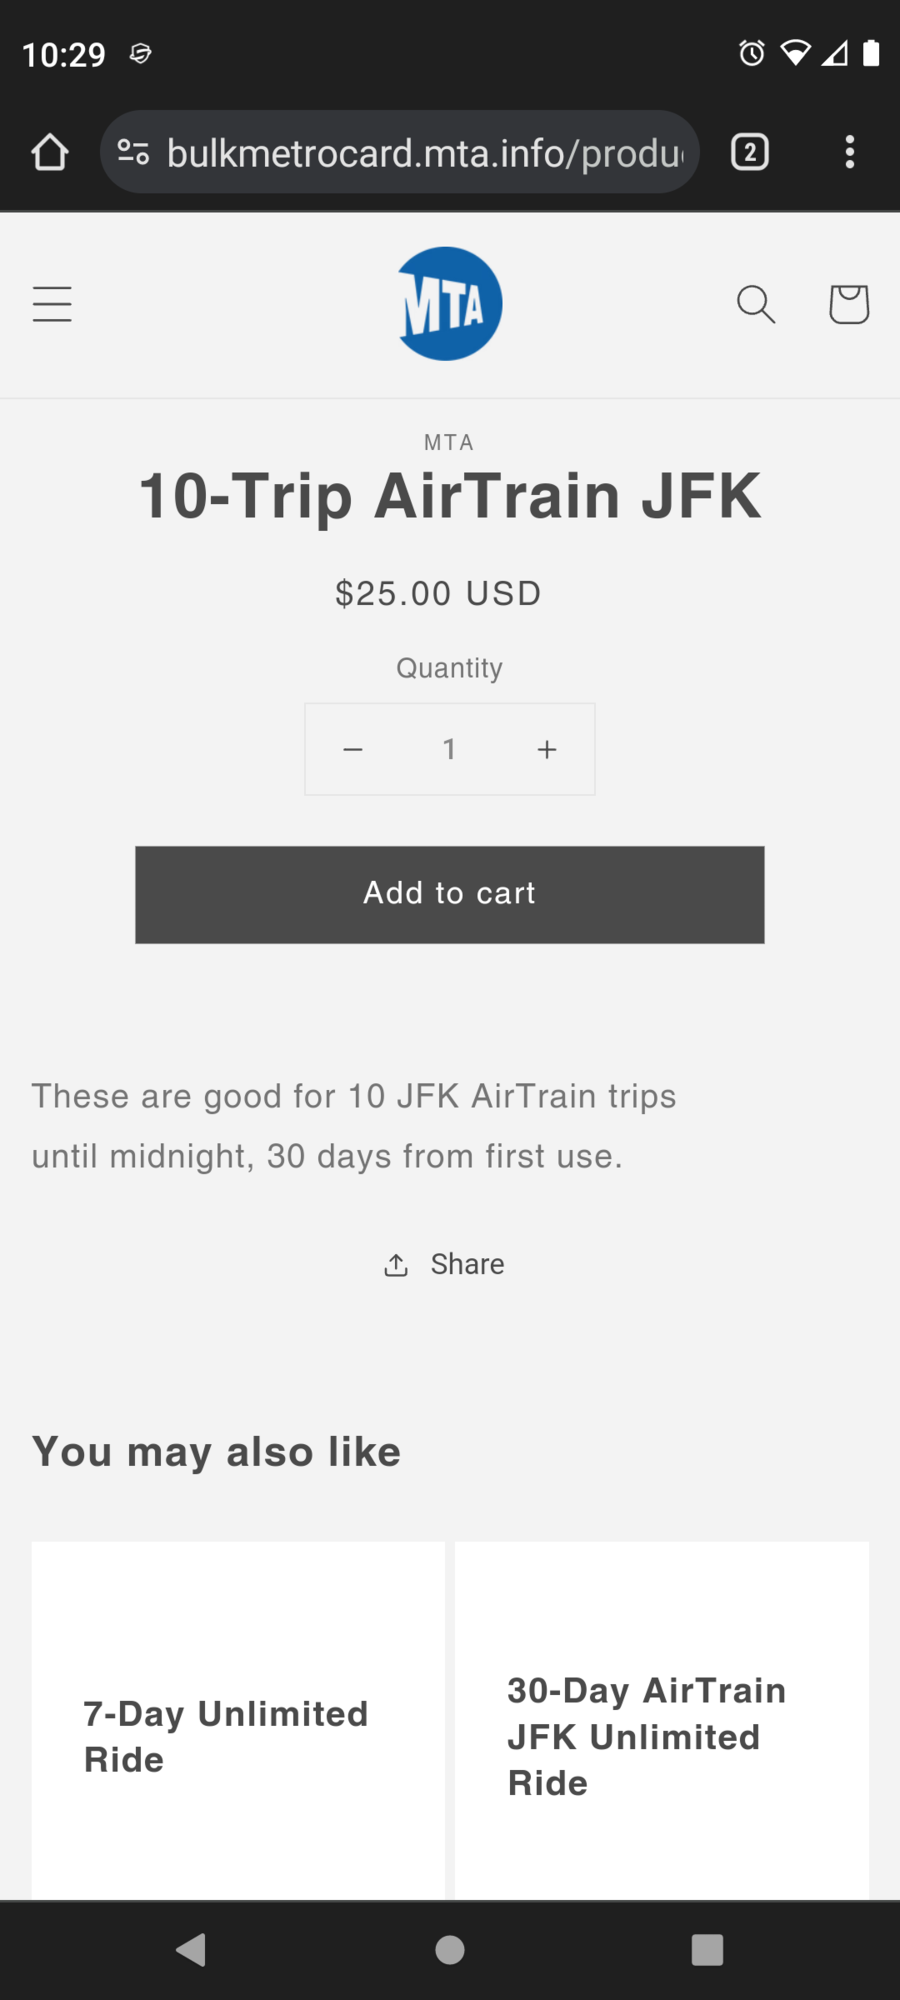Open the hamburger navigation menu
900x2000 pixels.
52,304
